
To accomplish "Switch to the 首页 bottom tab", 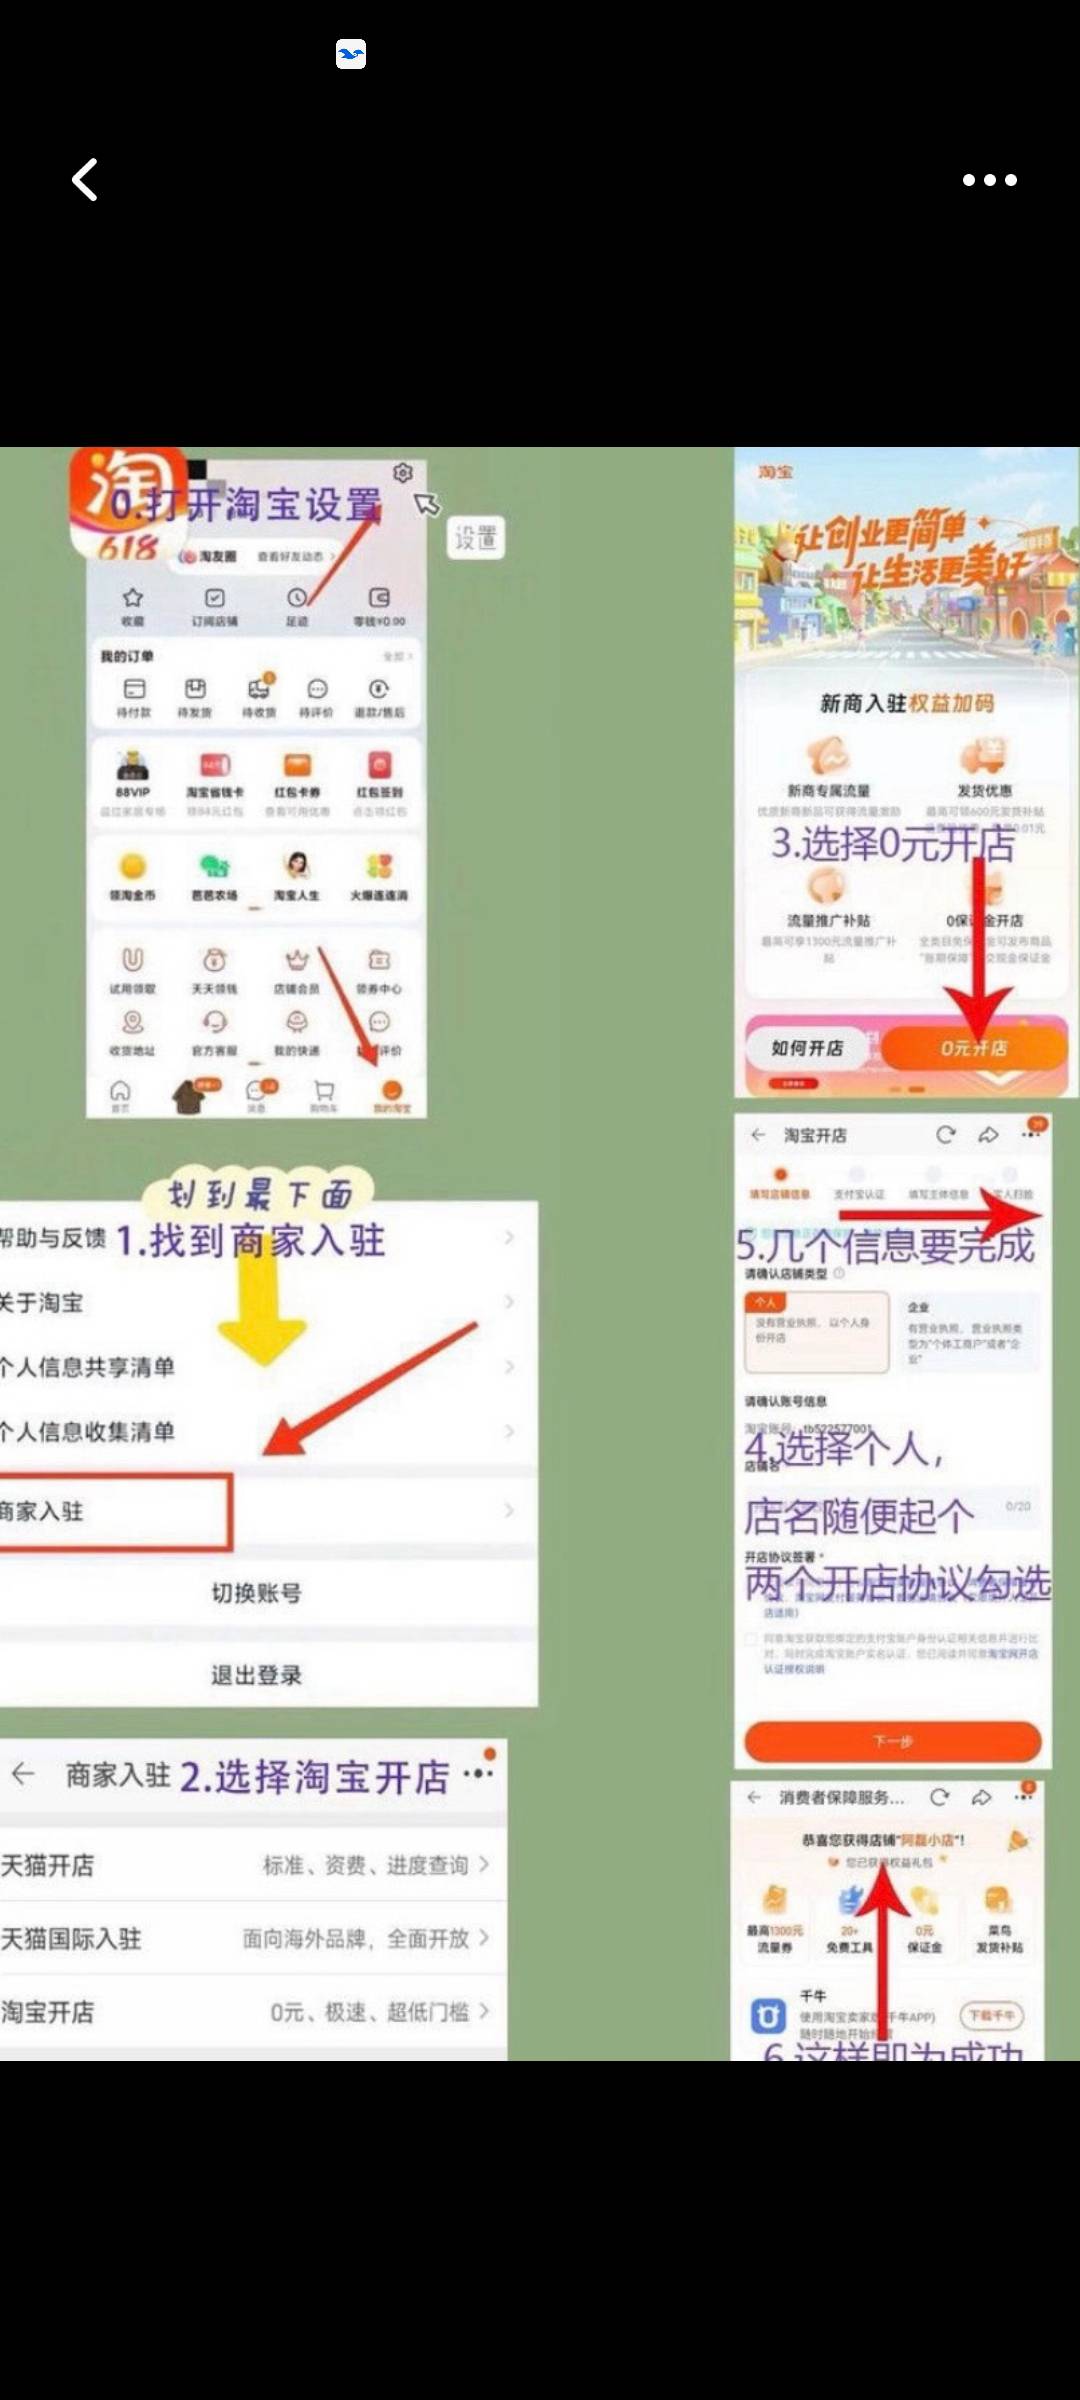I will pos(120,1095).
